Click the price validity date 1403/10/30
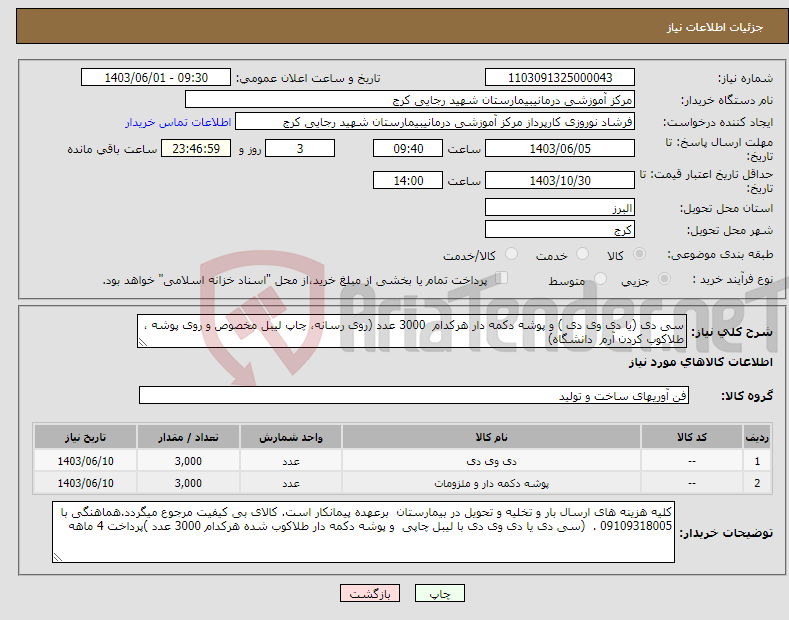 coord(560,180)
